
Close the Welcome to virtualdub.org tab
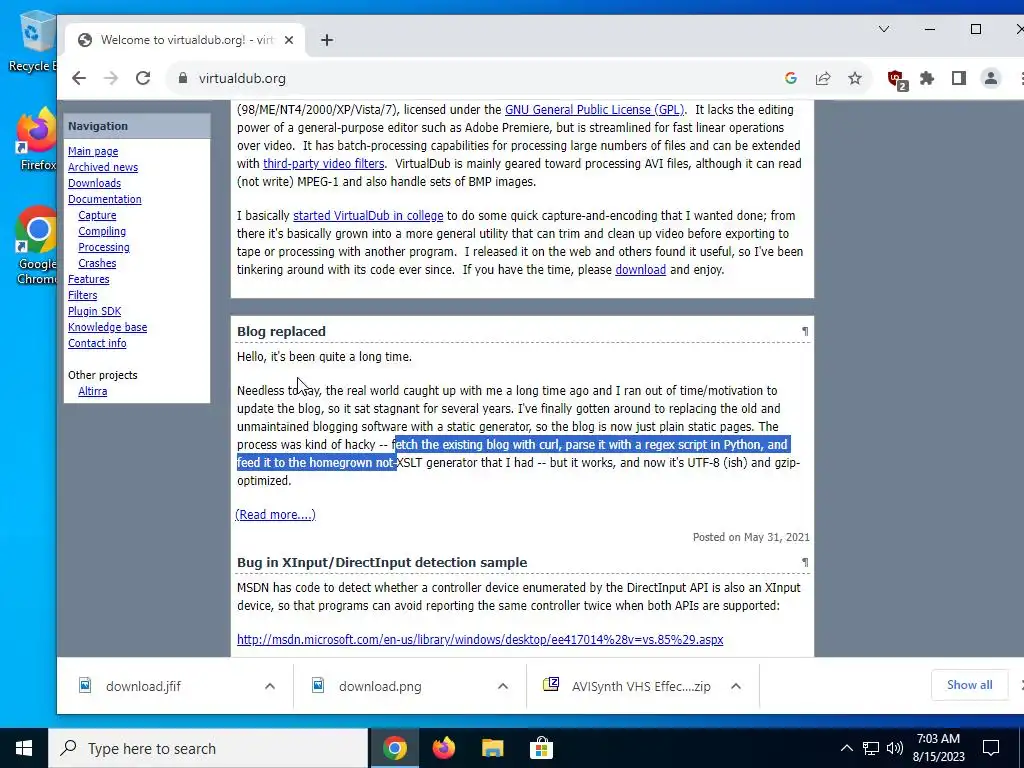(x=289, y=40)
